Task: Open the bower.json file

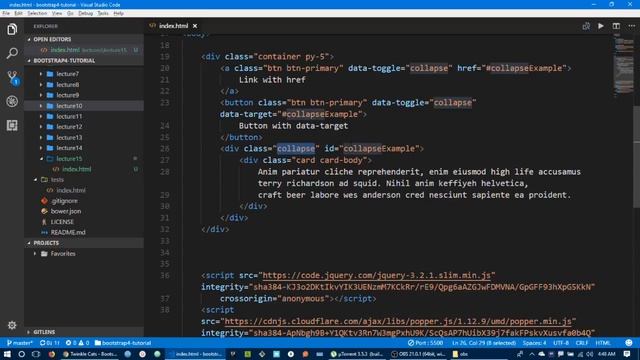Action: pyautogui.click(x=84, y=211)
